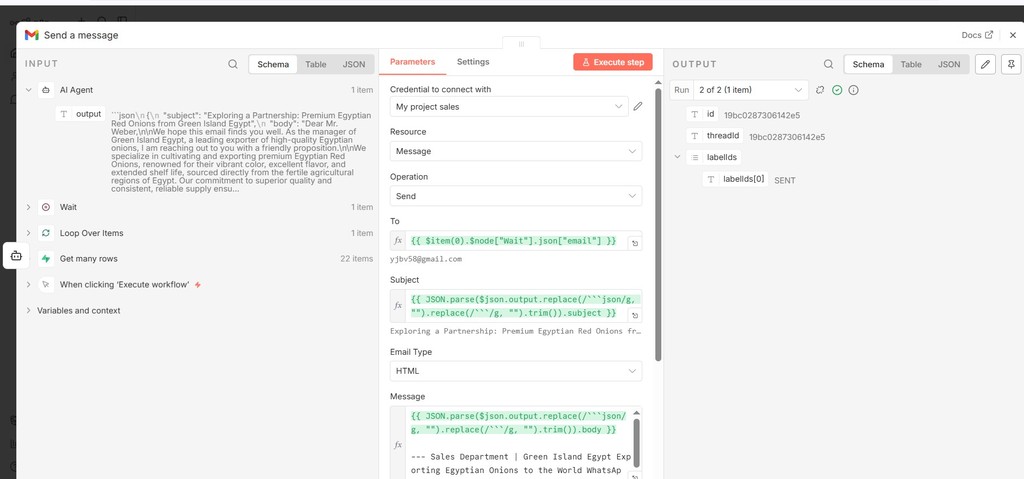The image size is (1024, 479).
Task: Click the red lightning bolt trigger indicator
Action: [198, 285]
